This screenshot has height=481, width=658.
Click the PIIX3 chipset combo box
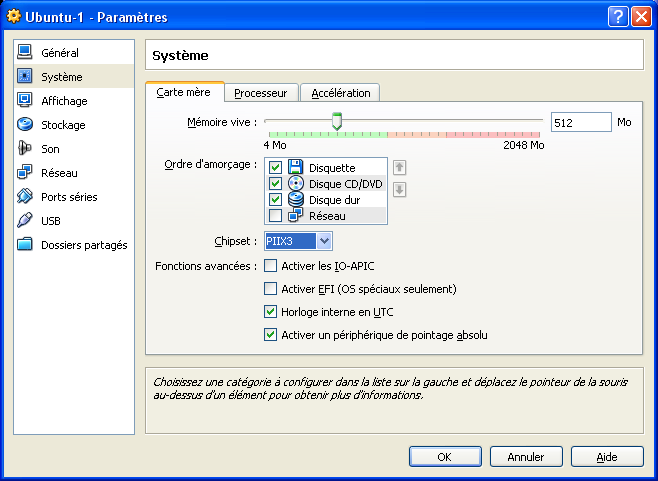(x=298, y=241)
